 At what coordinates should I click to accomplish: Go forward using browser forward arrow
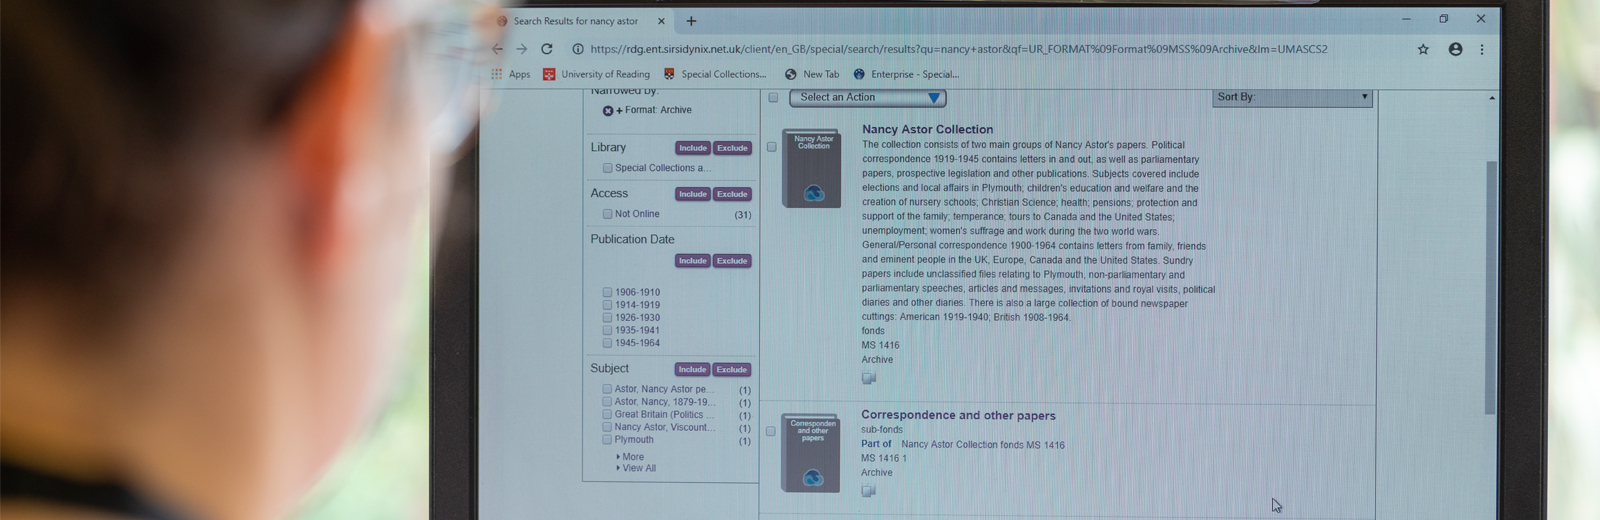[x=521, y=49]
